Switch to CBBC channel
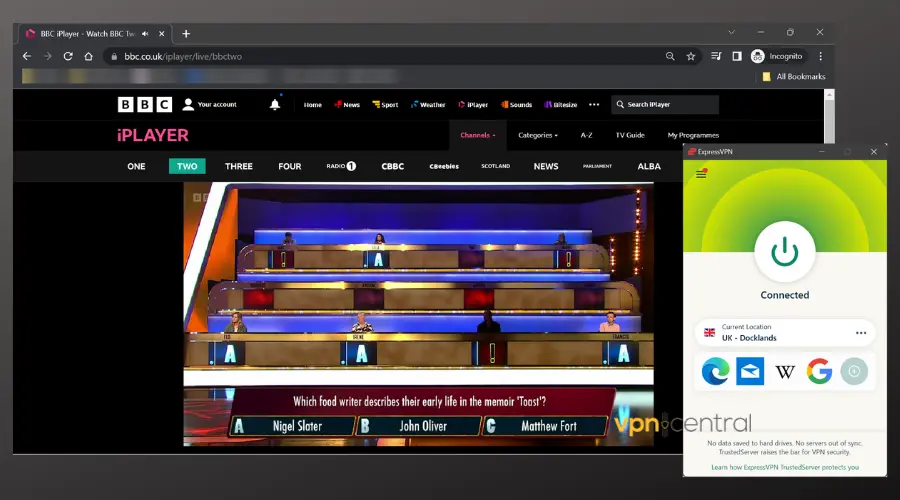The image size is (900, 500). tap(393, 166)
